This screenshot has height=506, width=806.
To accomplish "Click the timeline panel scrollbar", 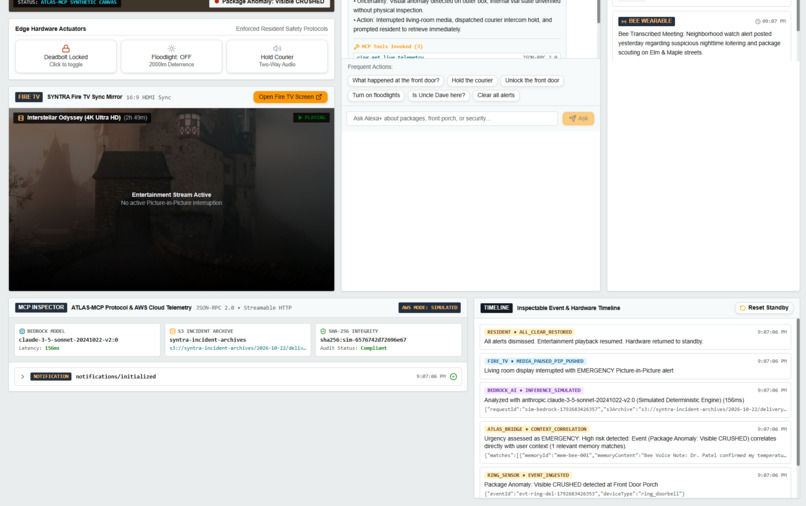I will (798, 392).
